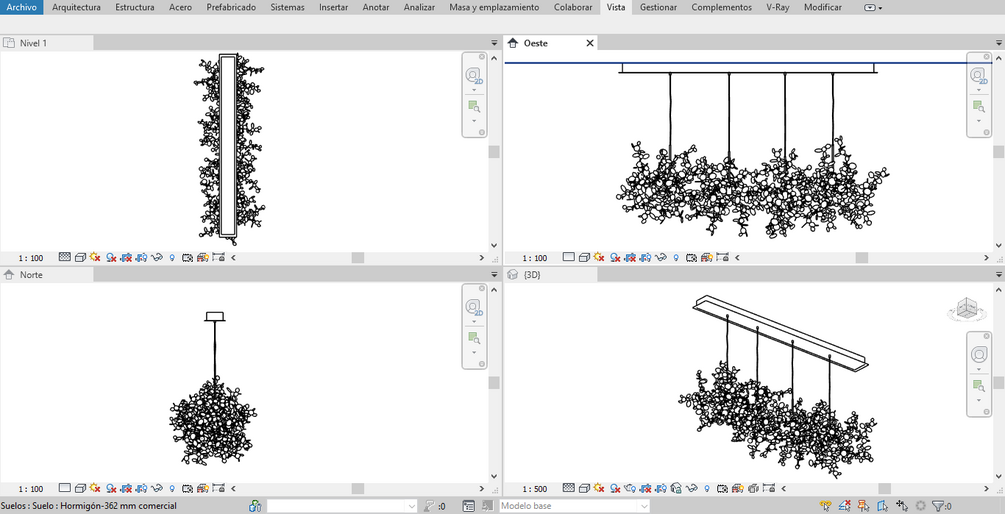Change the 1 : 500 scale in 3D view
Viewport: 1005px width, 514px height.
(535, 488)
